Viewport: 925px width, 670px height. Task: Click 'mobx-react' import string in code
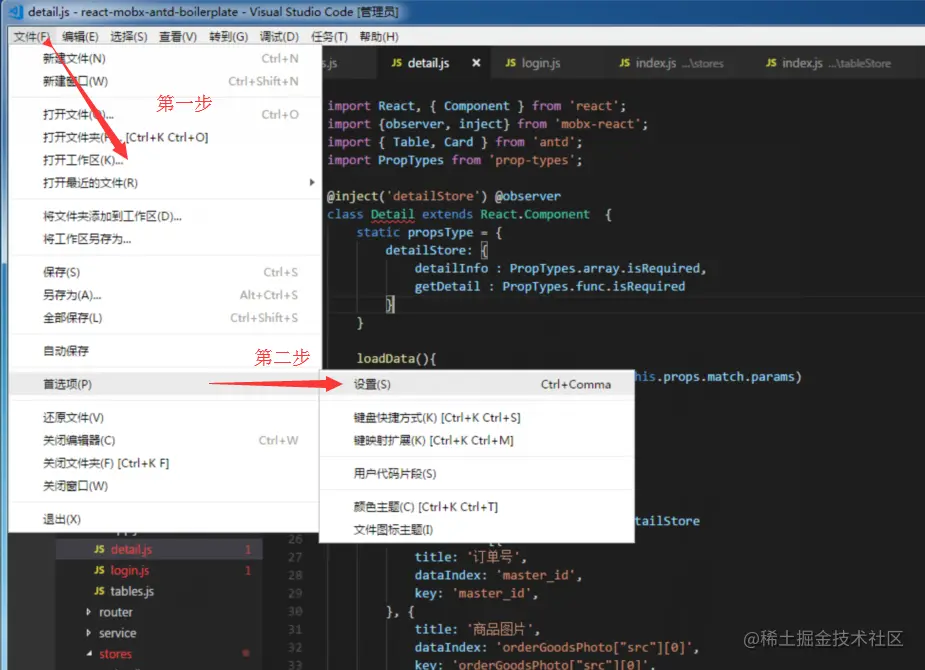598,124
